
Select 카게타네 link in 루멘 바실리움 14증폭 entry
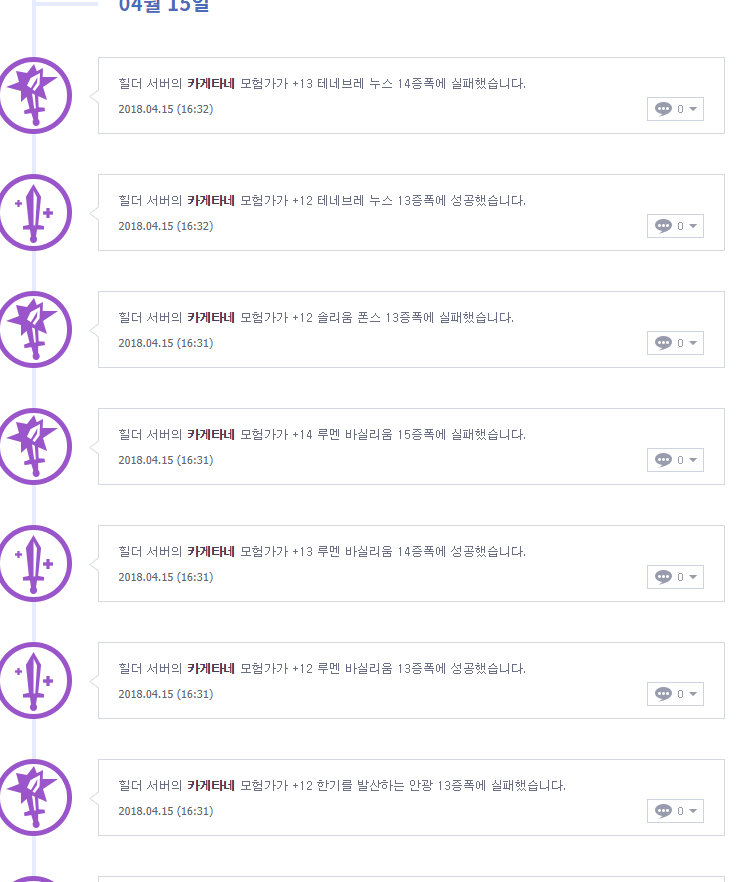coord(210,552)
